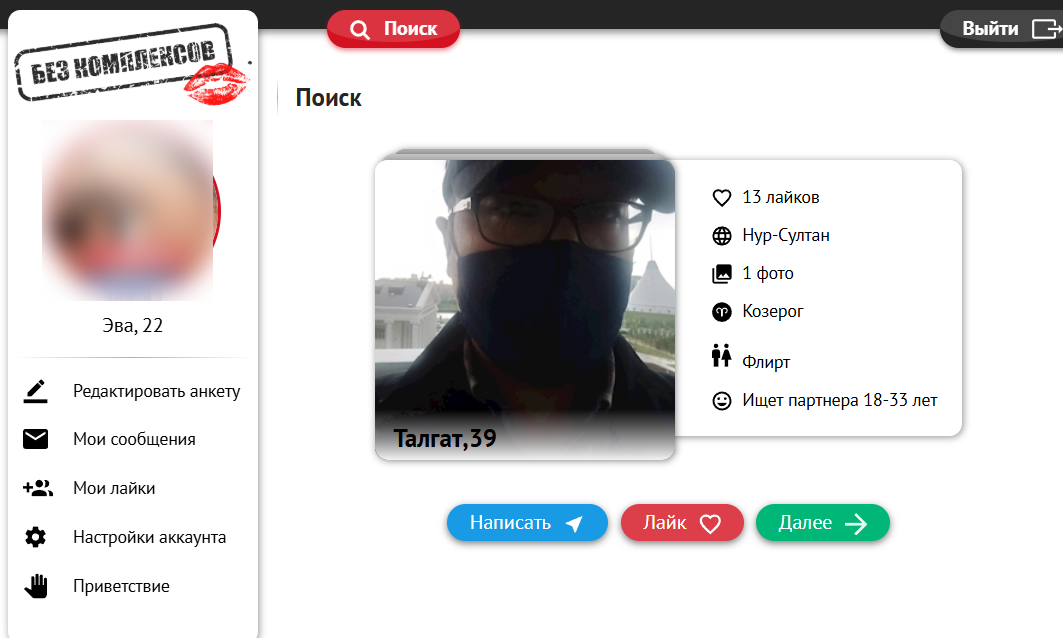
Task: Click the couple icon beside Флирт
Action: [721, 355]
